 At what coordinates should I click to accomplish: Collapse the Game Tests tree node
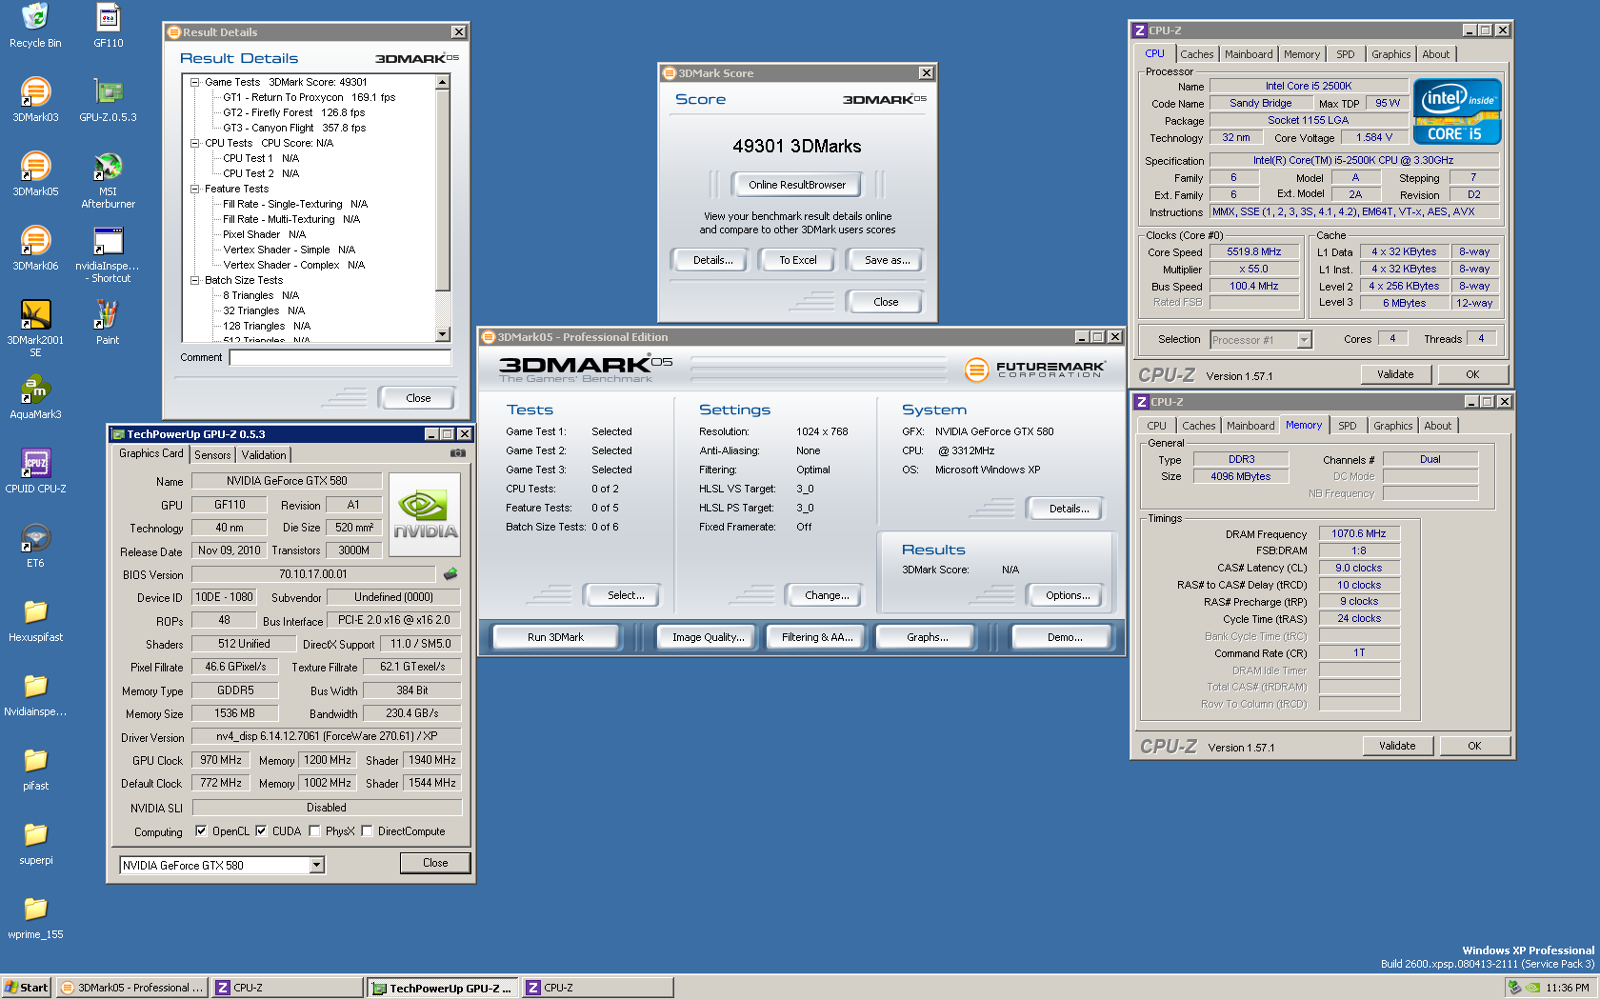coord(195,82)
